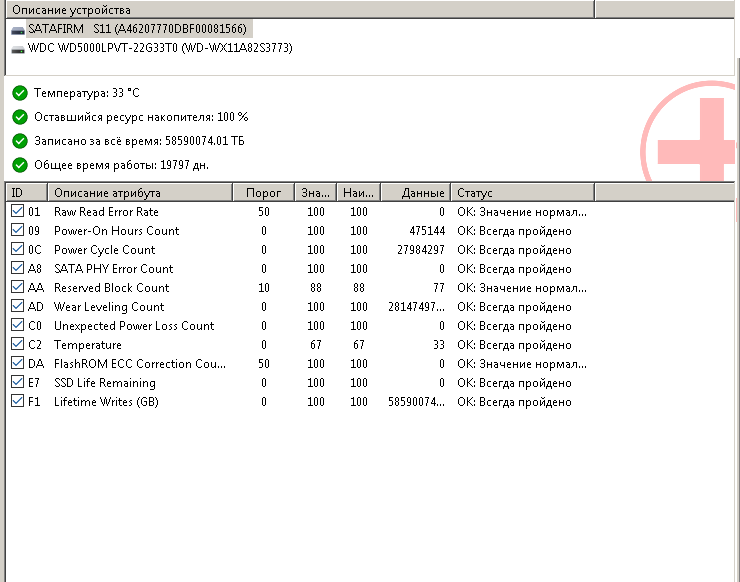Uncheck the Raw Read Error Rate checkbox

(x=17, y=211)
